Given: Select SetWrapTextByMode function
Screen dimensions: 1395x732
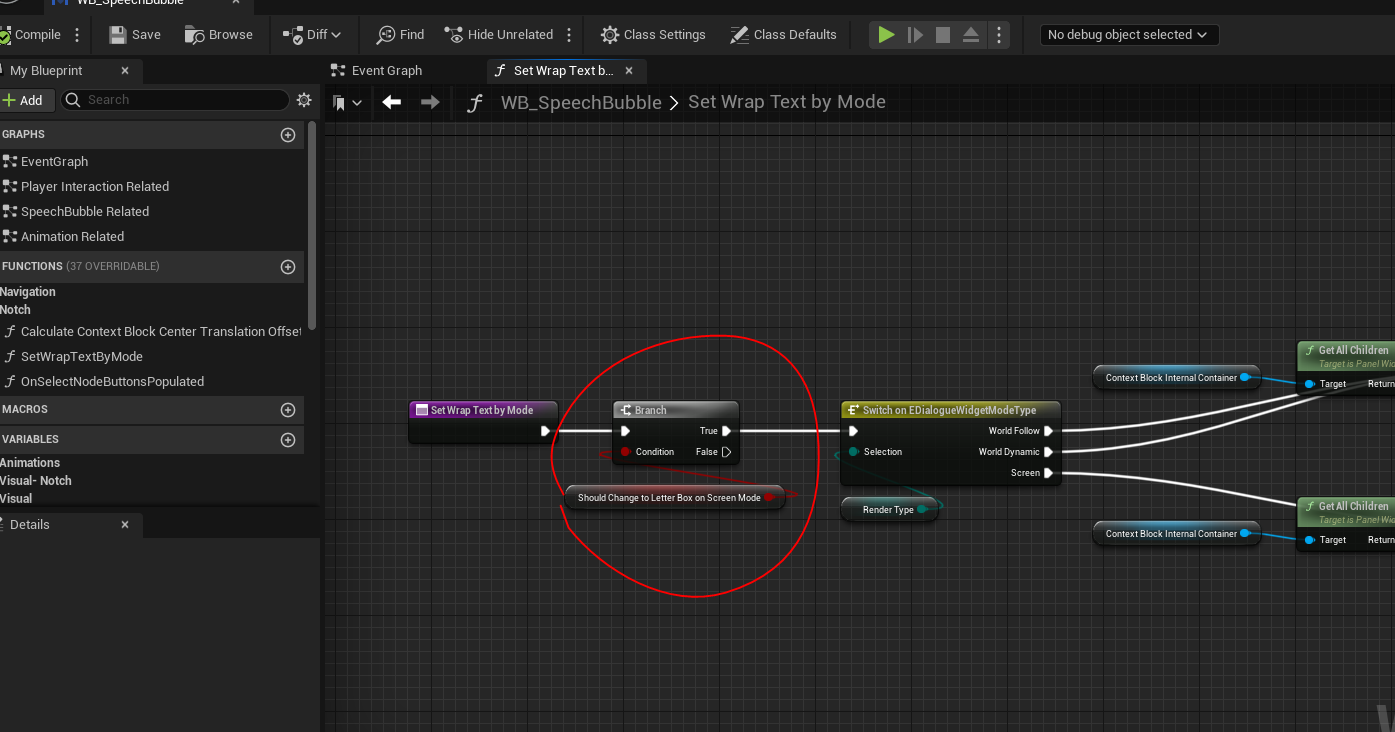Looking at the screenshot, I should [82, 356].
